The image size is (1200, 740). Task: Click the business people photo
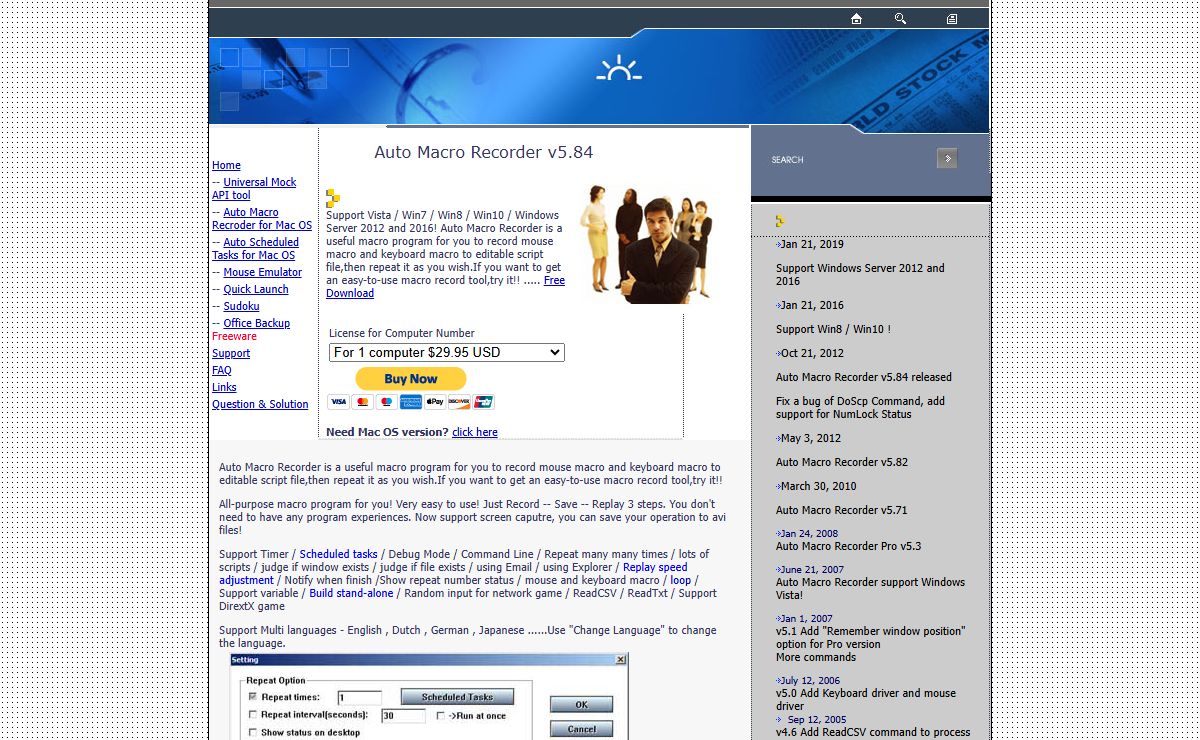pyautogui.click(x=646, y=242)
